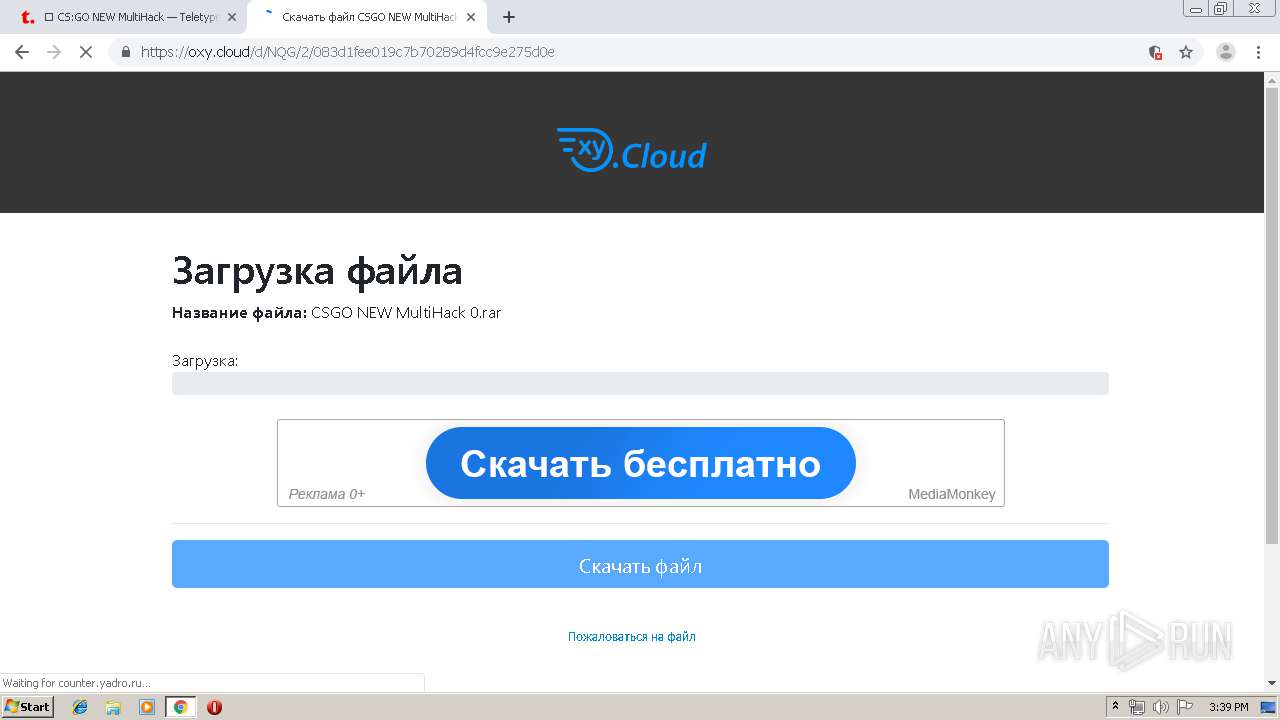Show hidden tray icons arrow
Image resolution: width=1280 pixels, height=720 pixels.
pos(1116,707)
